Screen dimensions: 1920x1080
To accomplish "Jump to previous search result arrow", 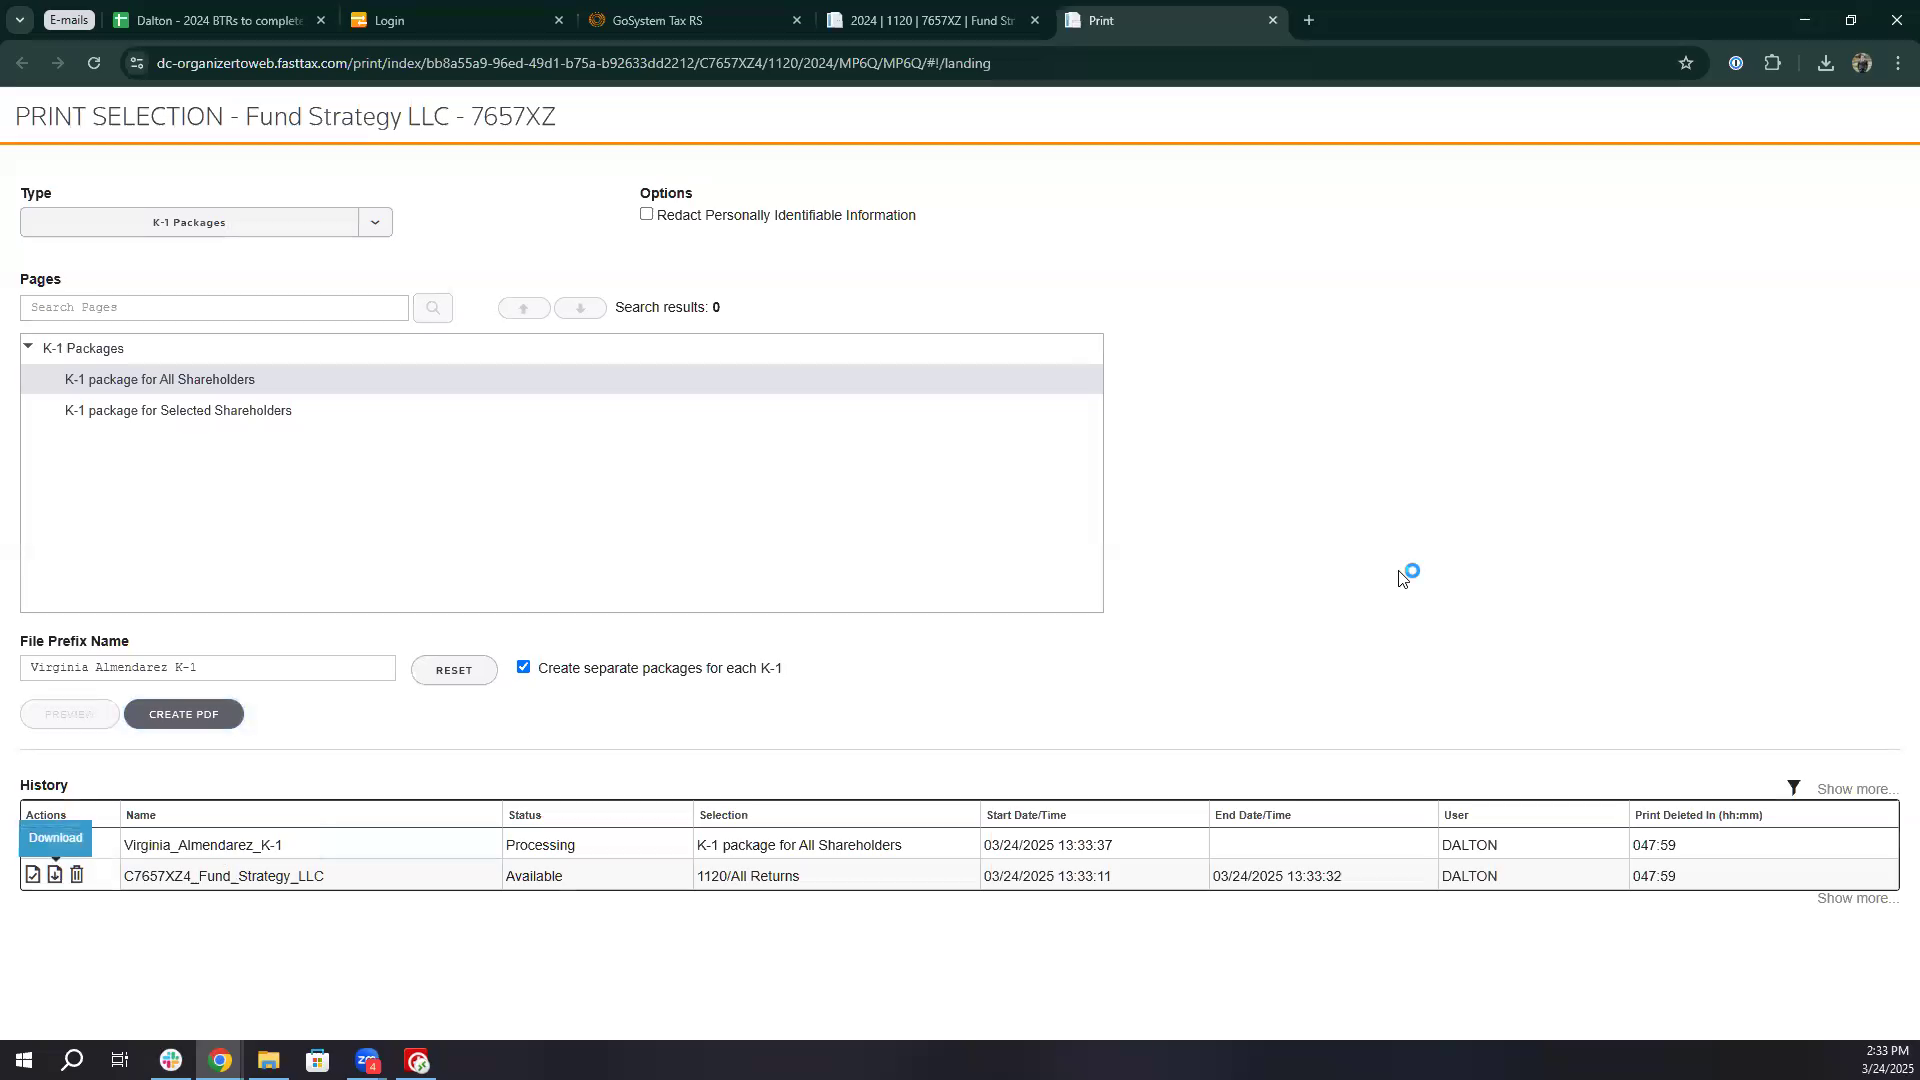I will pyautogui.click(x=523, y=308).
